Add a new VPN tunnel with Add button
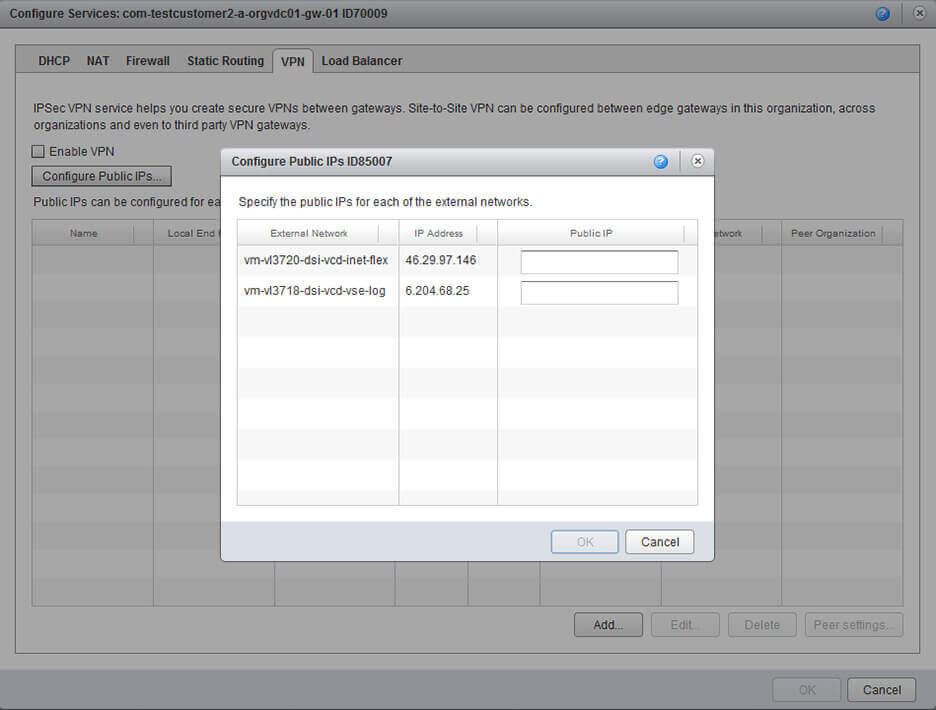 coord(608,624)
